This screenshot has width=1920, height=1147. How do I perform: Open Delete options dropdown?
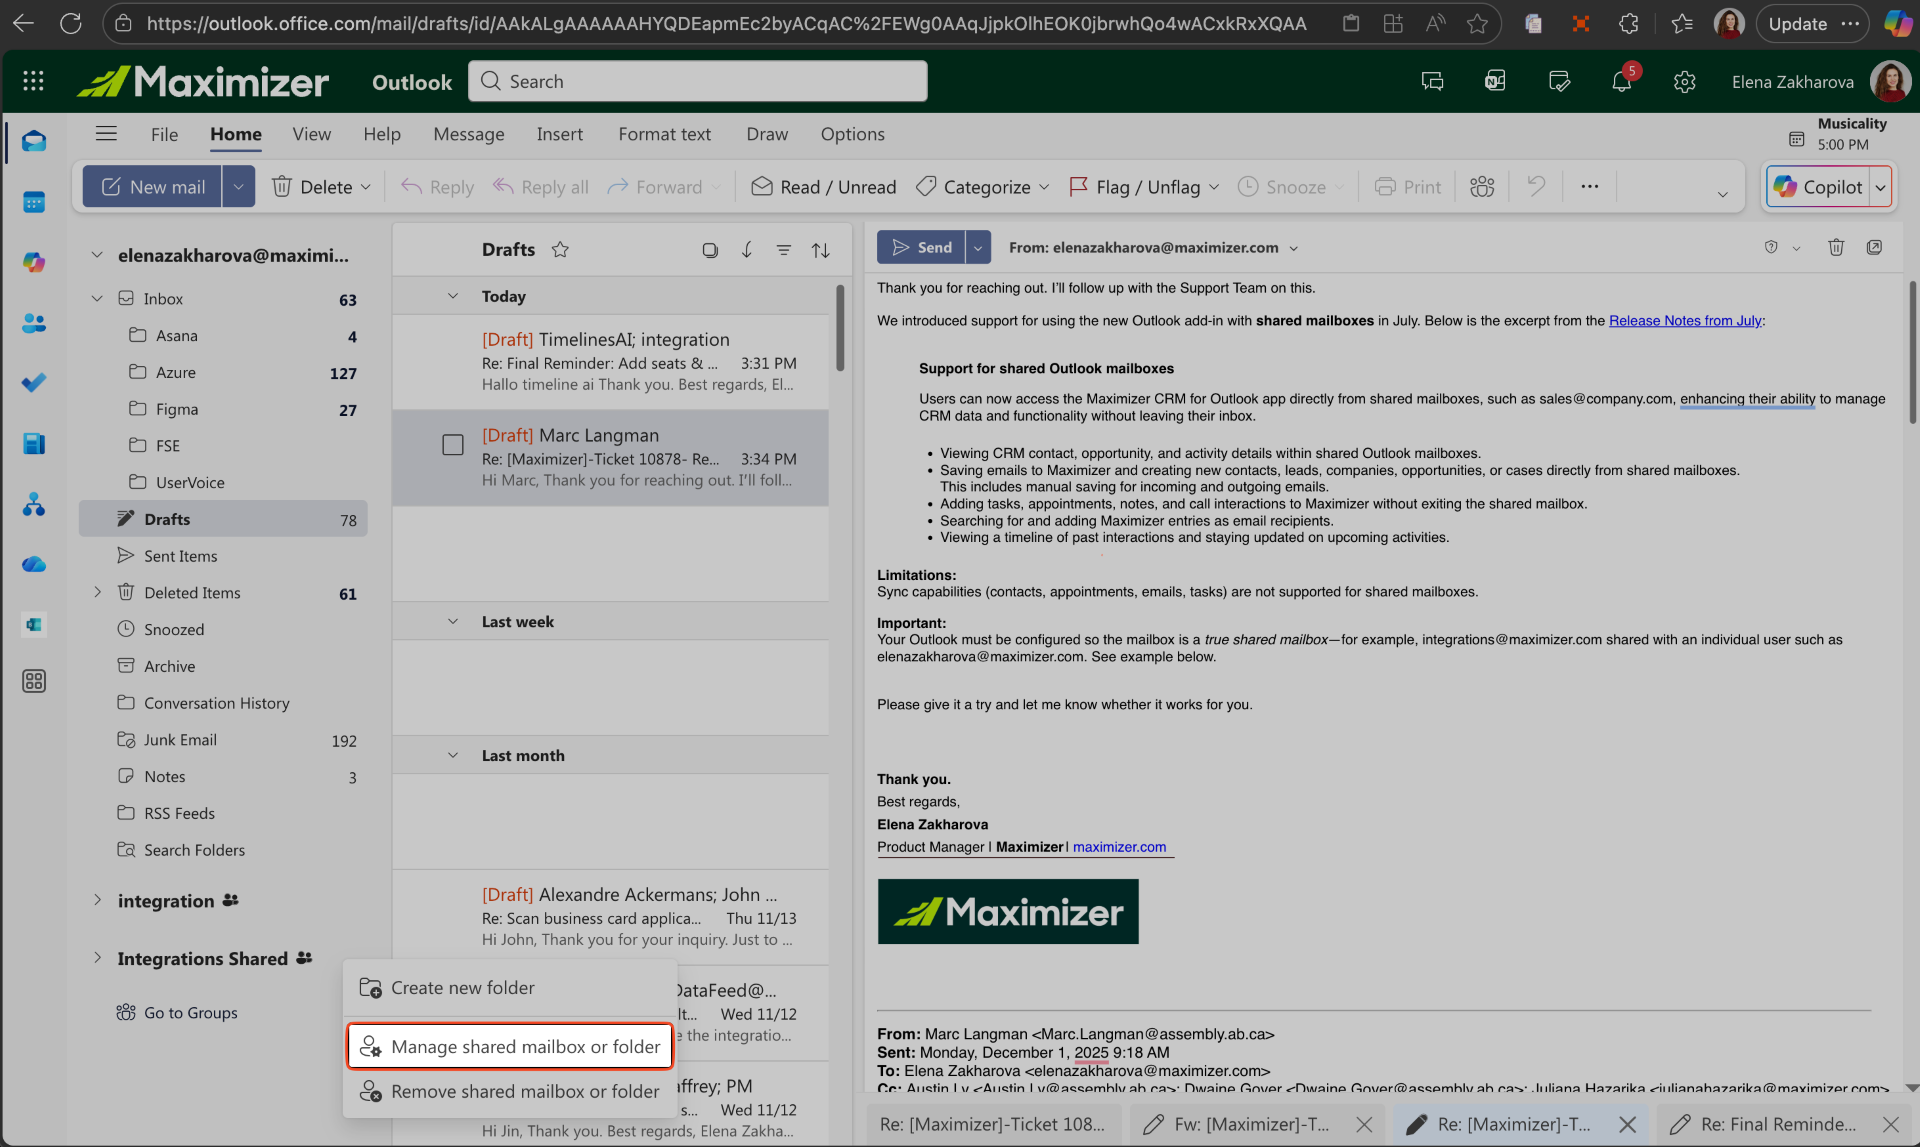(x=366, y=187)
